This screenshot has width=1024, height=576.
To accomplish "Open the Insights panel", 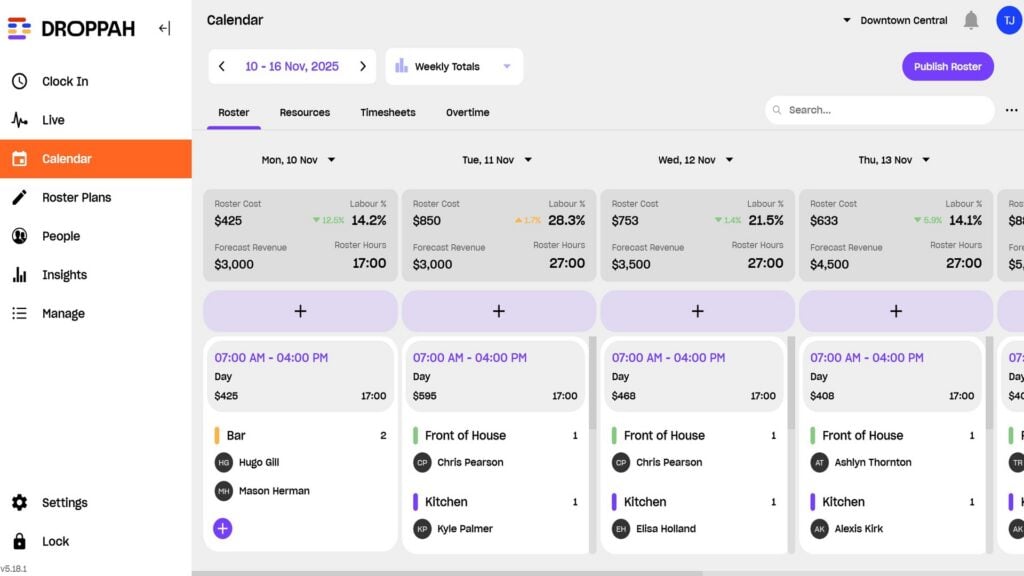I will 63,274.
